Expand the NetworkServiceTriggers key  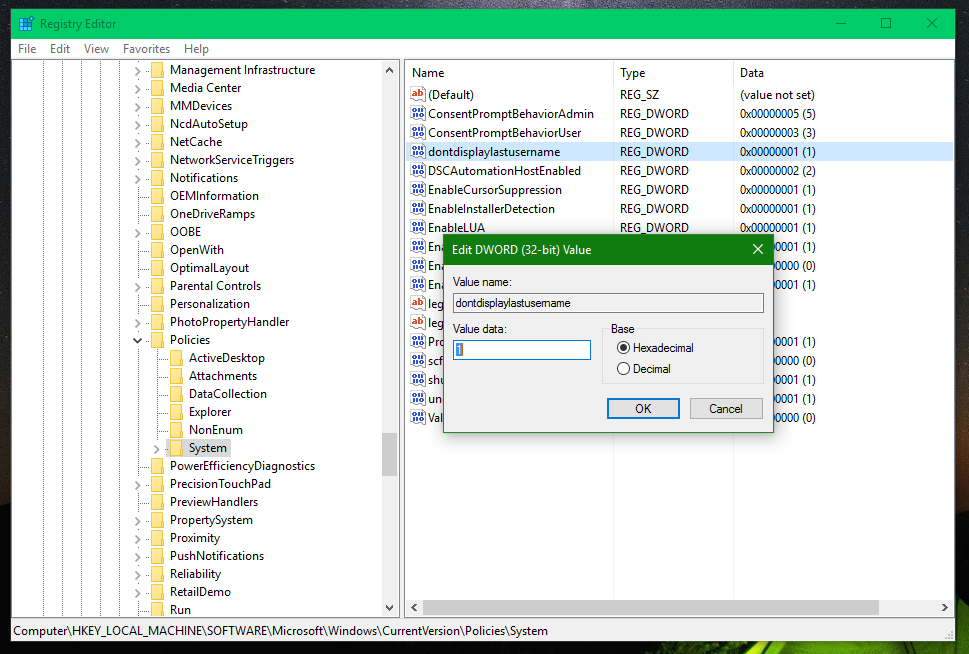coord(137,161)
